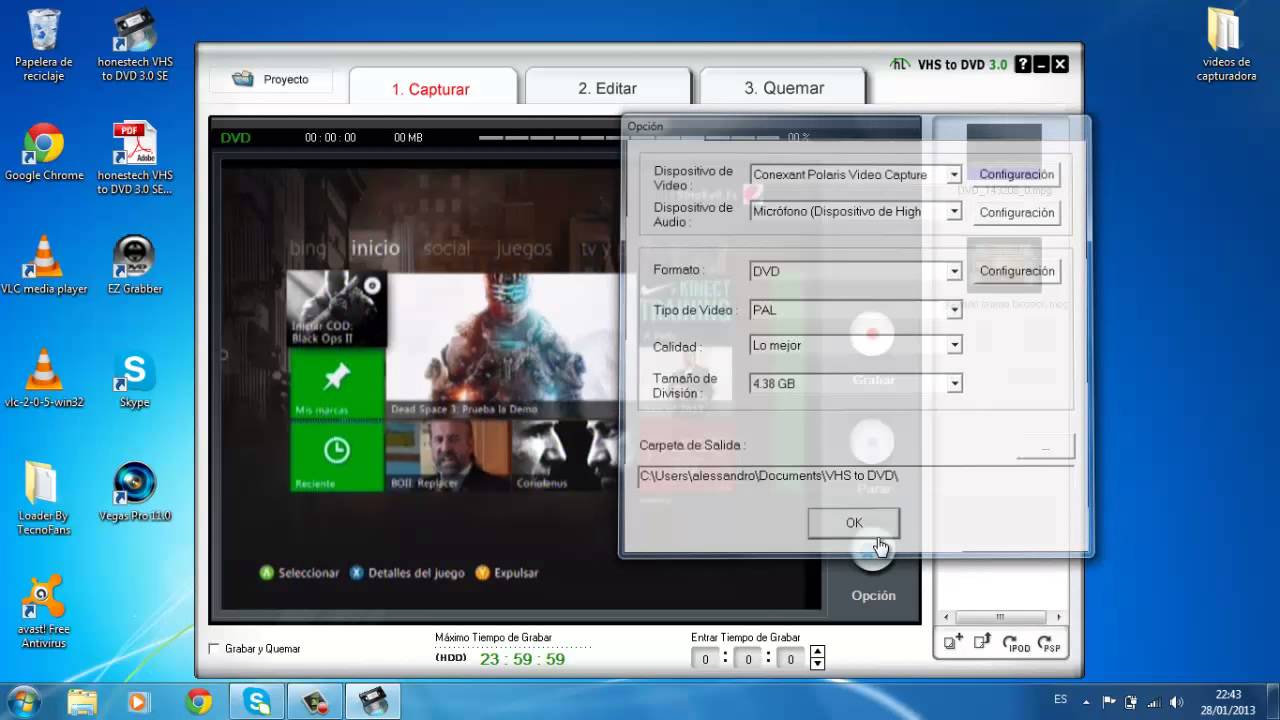Open Skype from the taskbar
The width and height of the screenshot is (1280, 720).
[257, 701]
